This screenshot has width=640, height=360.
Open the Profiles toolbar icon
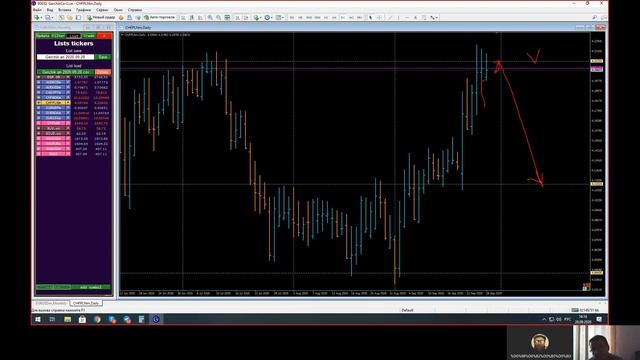pyautogui.click(x=48, y=18)
